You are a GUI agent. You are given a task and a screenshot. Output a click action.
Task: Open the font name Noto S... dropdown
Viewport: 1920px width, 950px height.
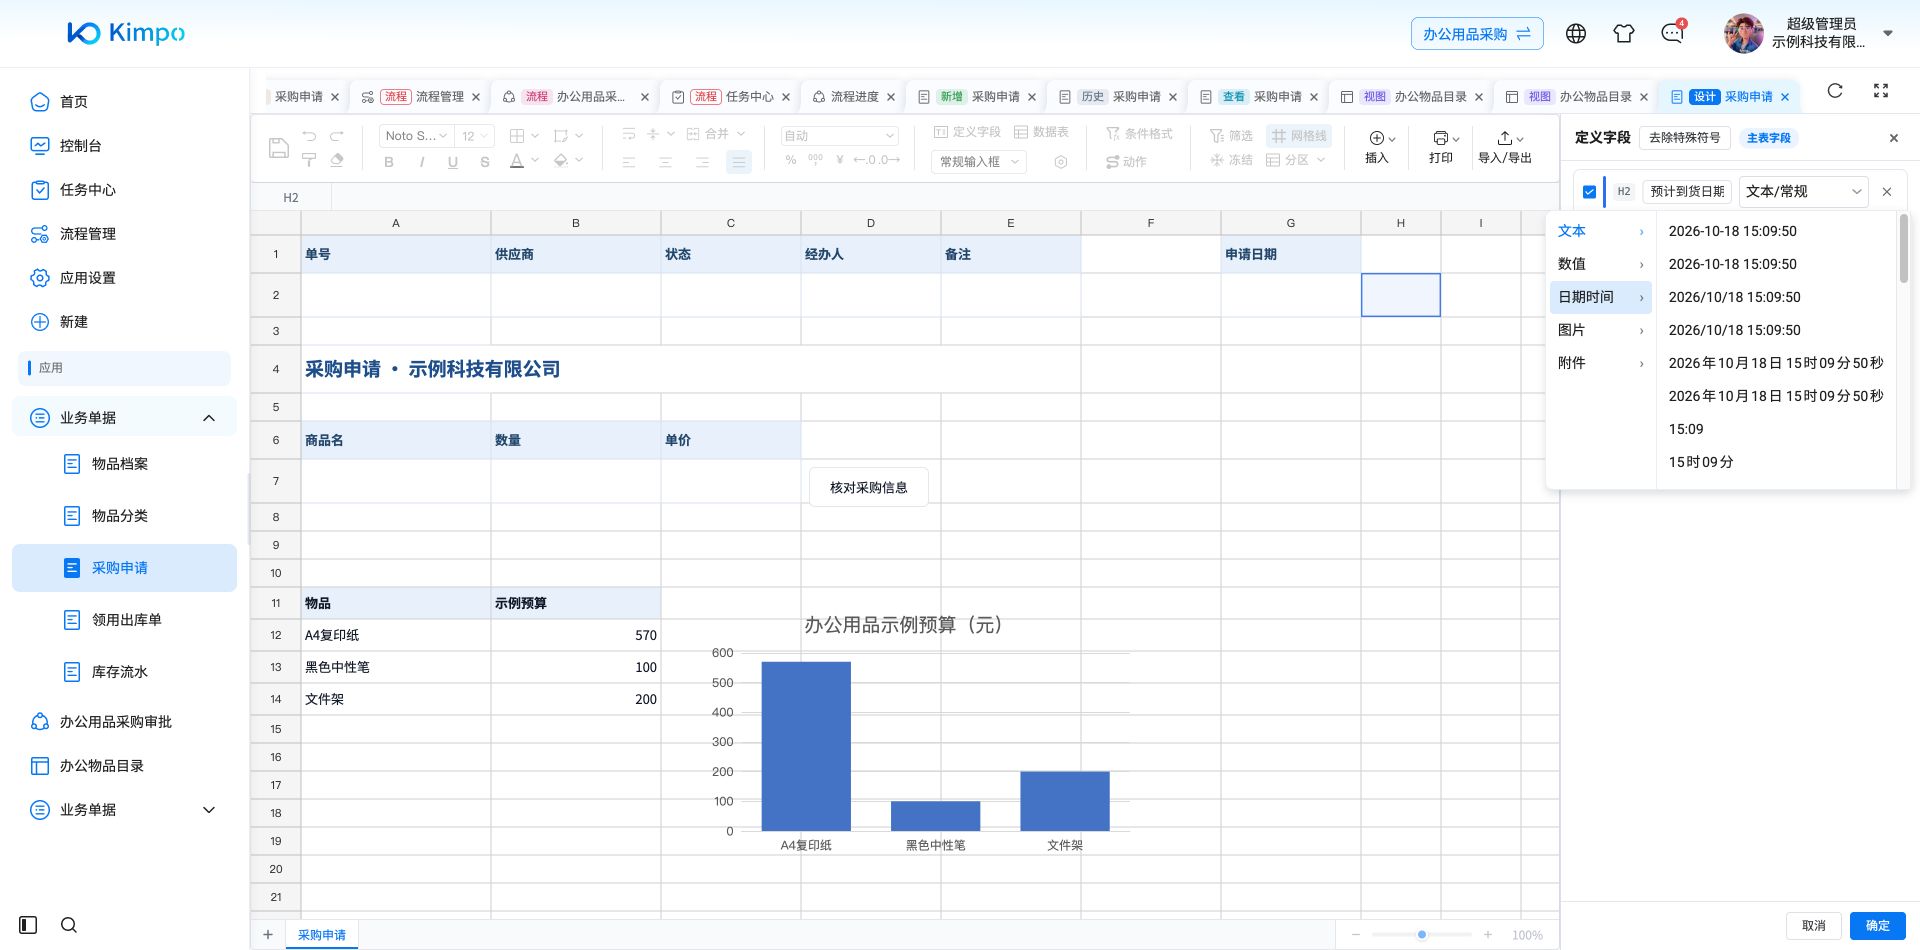coord(416,136)
